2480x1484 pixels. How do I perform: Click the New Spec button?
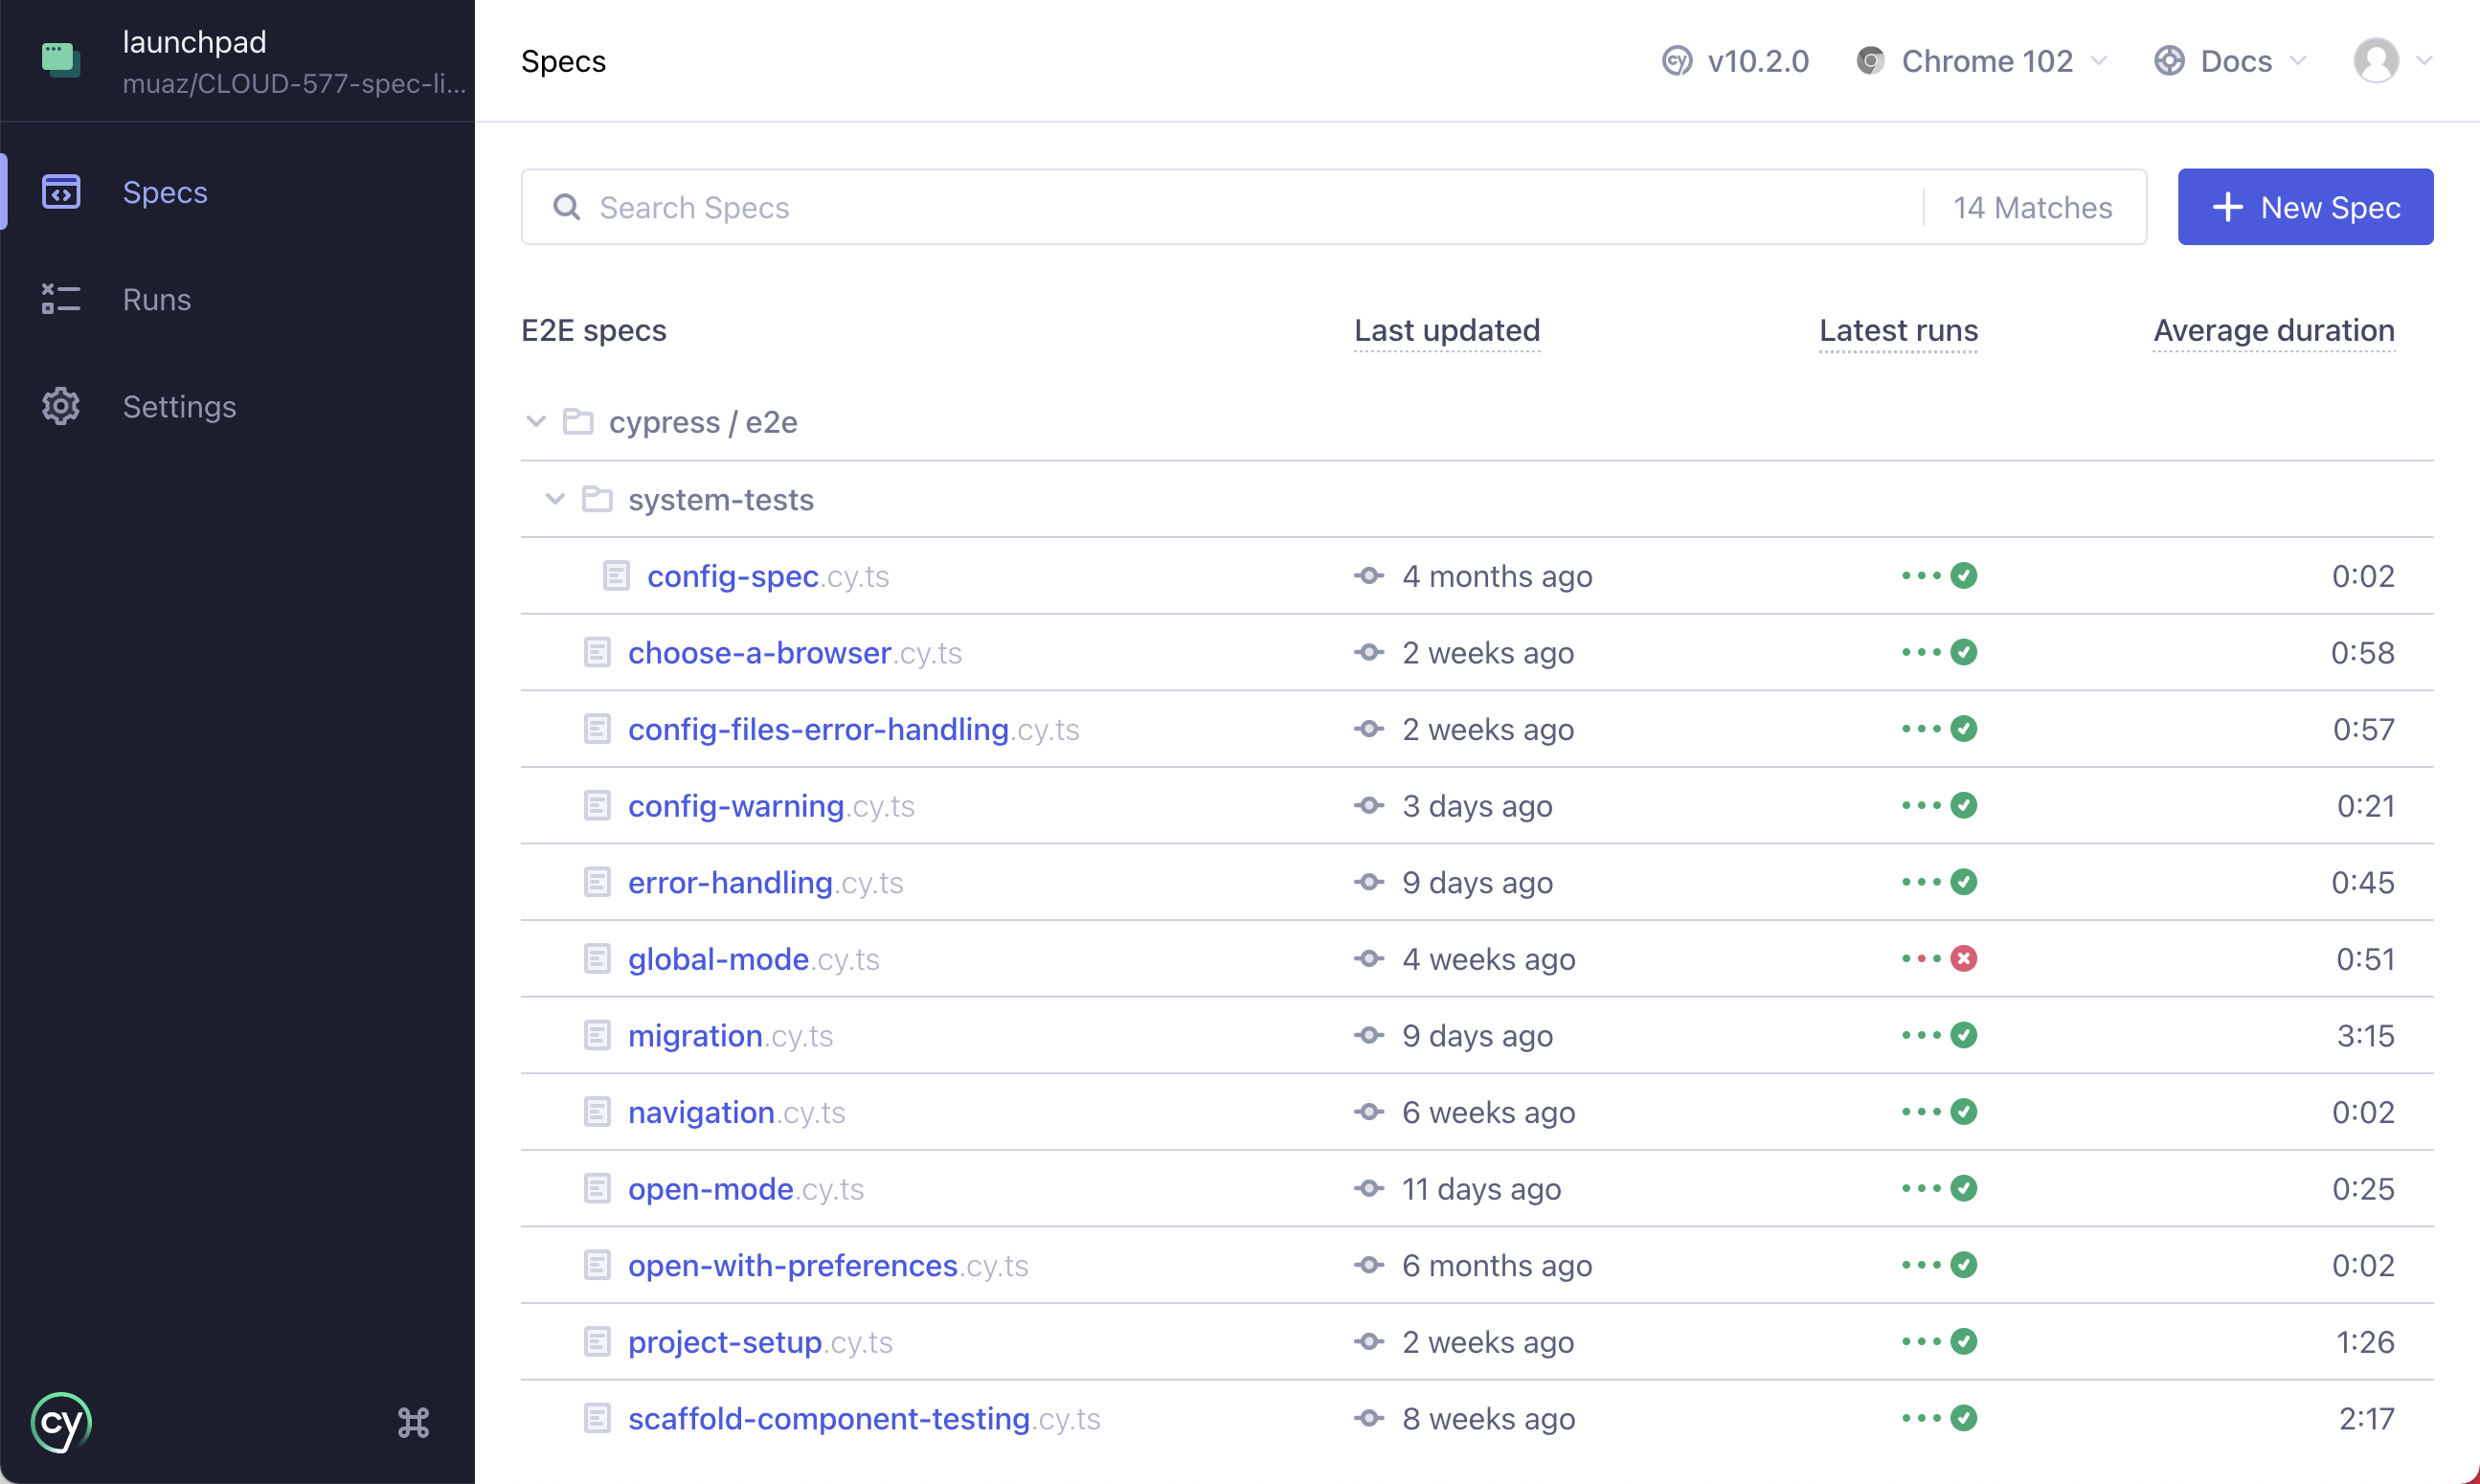(x=2305, y=207)
